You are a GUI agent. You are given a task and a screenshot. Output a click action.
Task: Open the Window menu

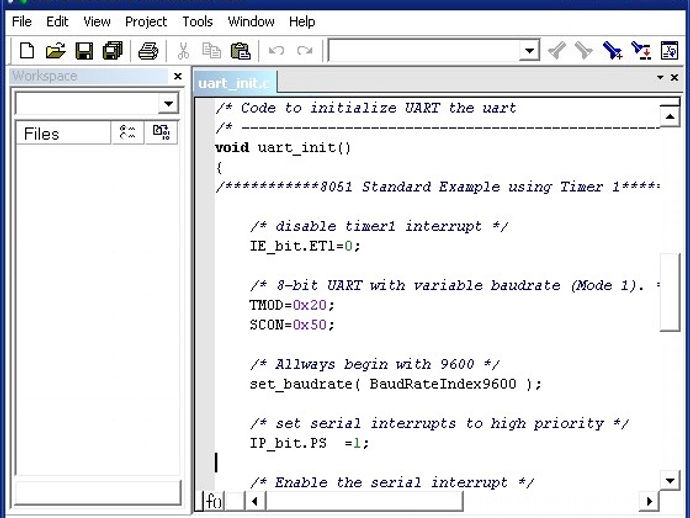pyautogui.click(x=251, y=22)
